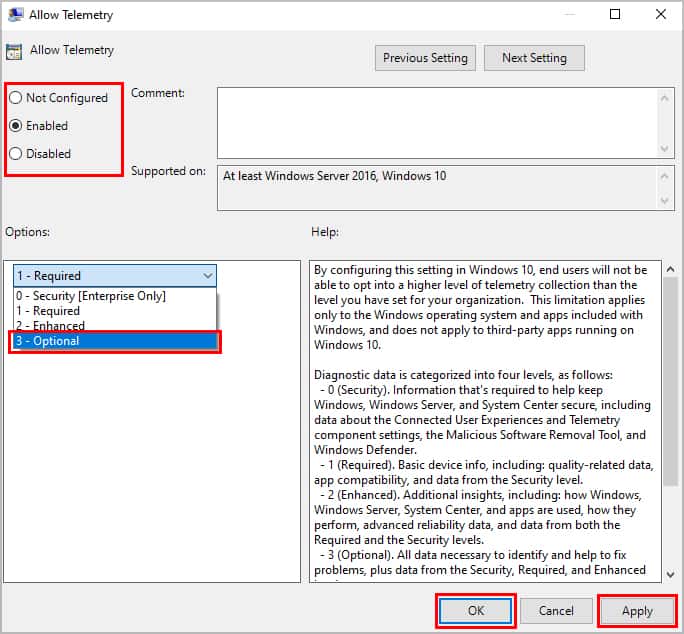Click the Help pane scroll-down arrow
684x634 pixels.
coord(670,575)
